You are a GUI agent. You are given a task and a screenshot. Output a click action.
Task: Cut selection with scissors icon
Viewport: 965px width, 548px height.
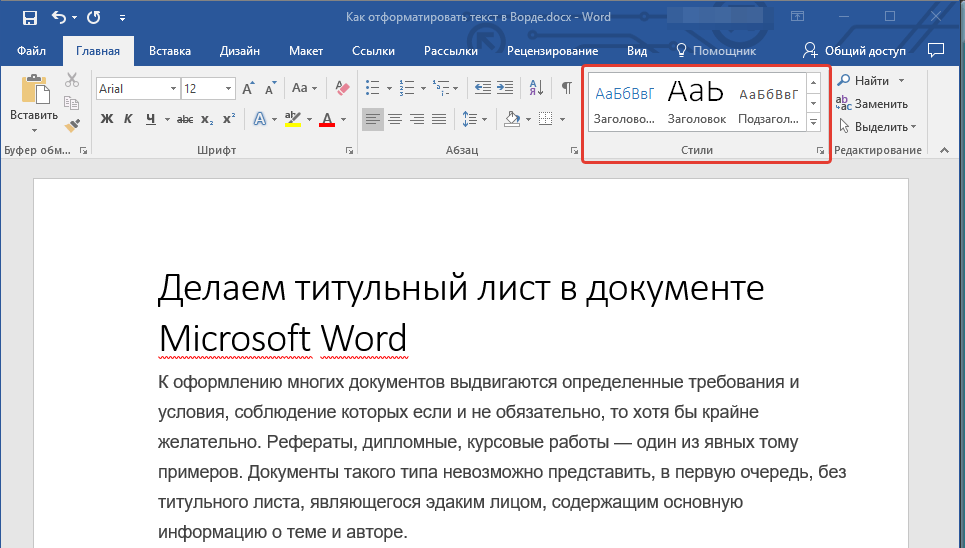click(72, 80)
